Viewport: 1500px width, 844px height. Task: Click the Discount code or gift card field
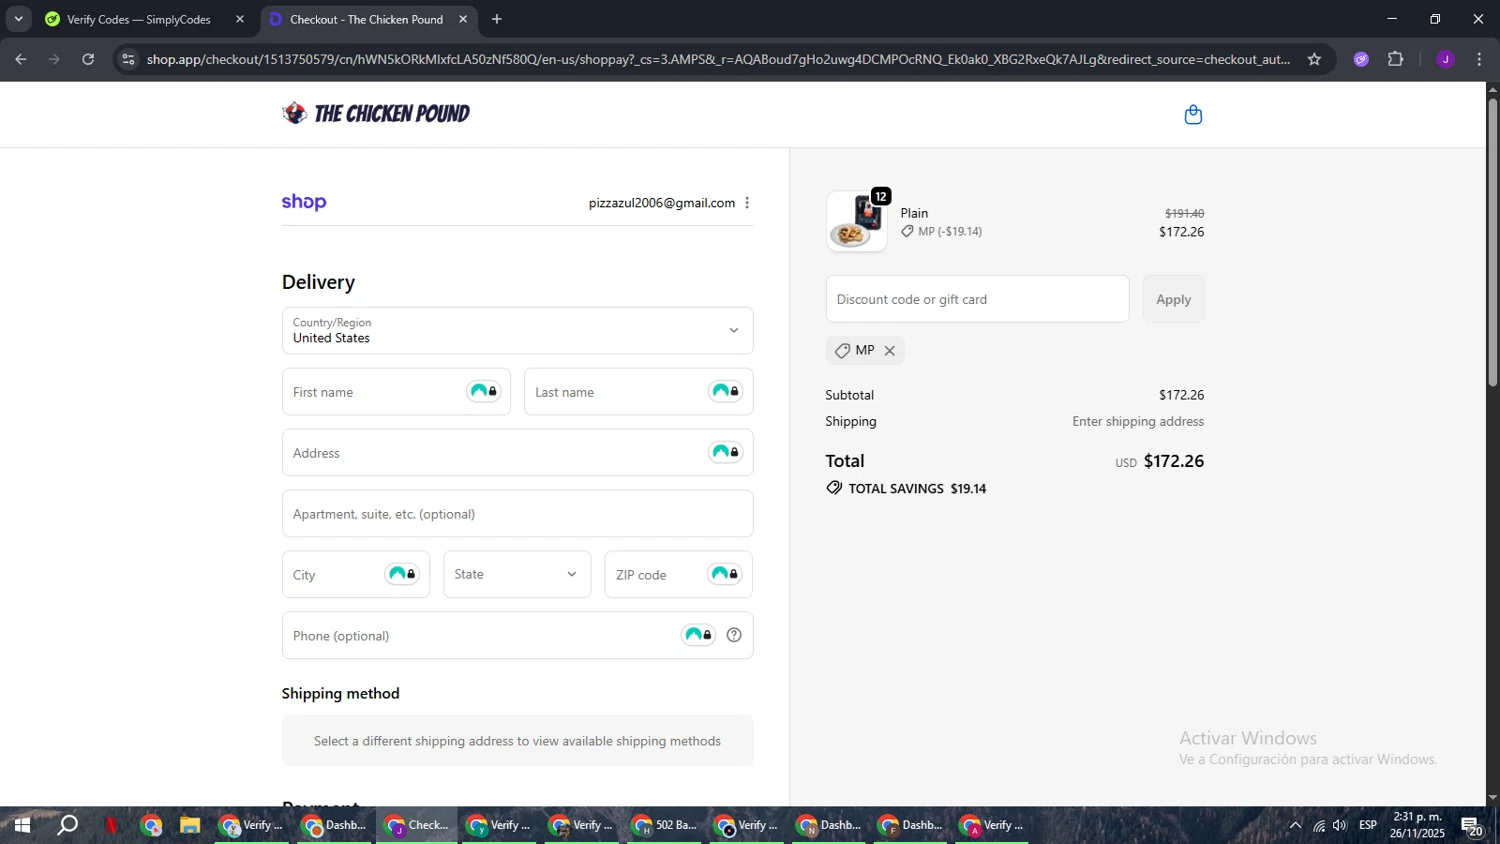(977, 299)
